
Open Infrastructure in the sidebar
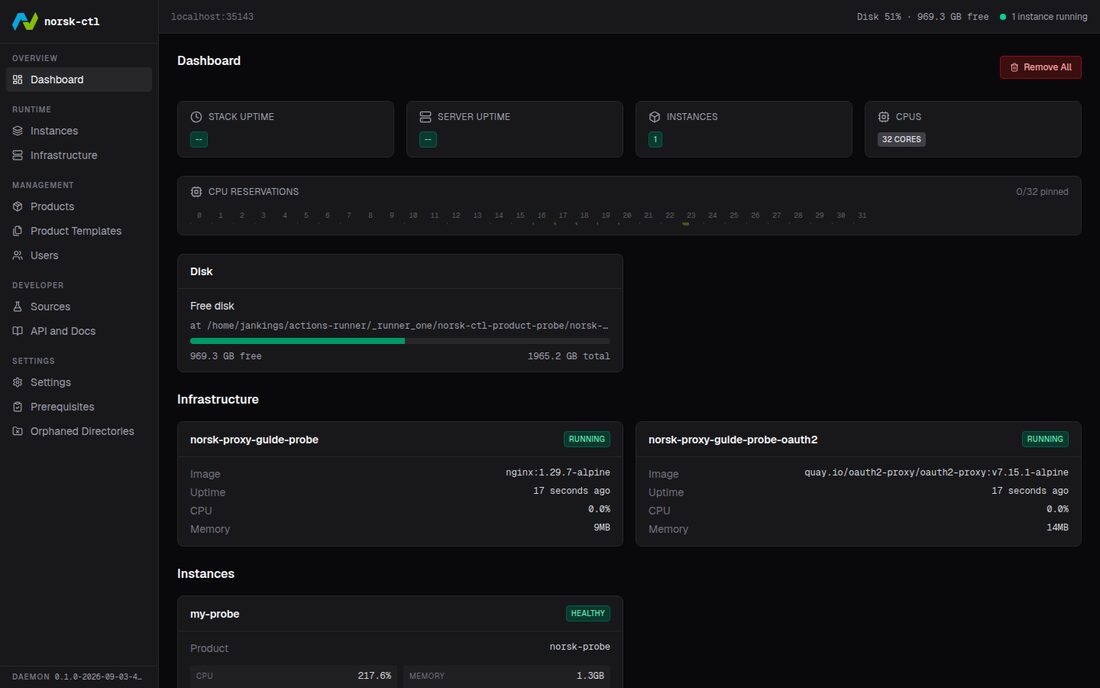(79, 156)
